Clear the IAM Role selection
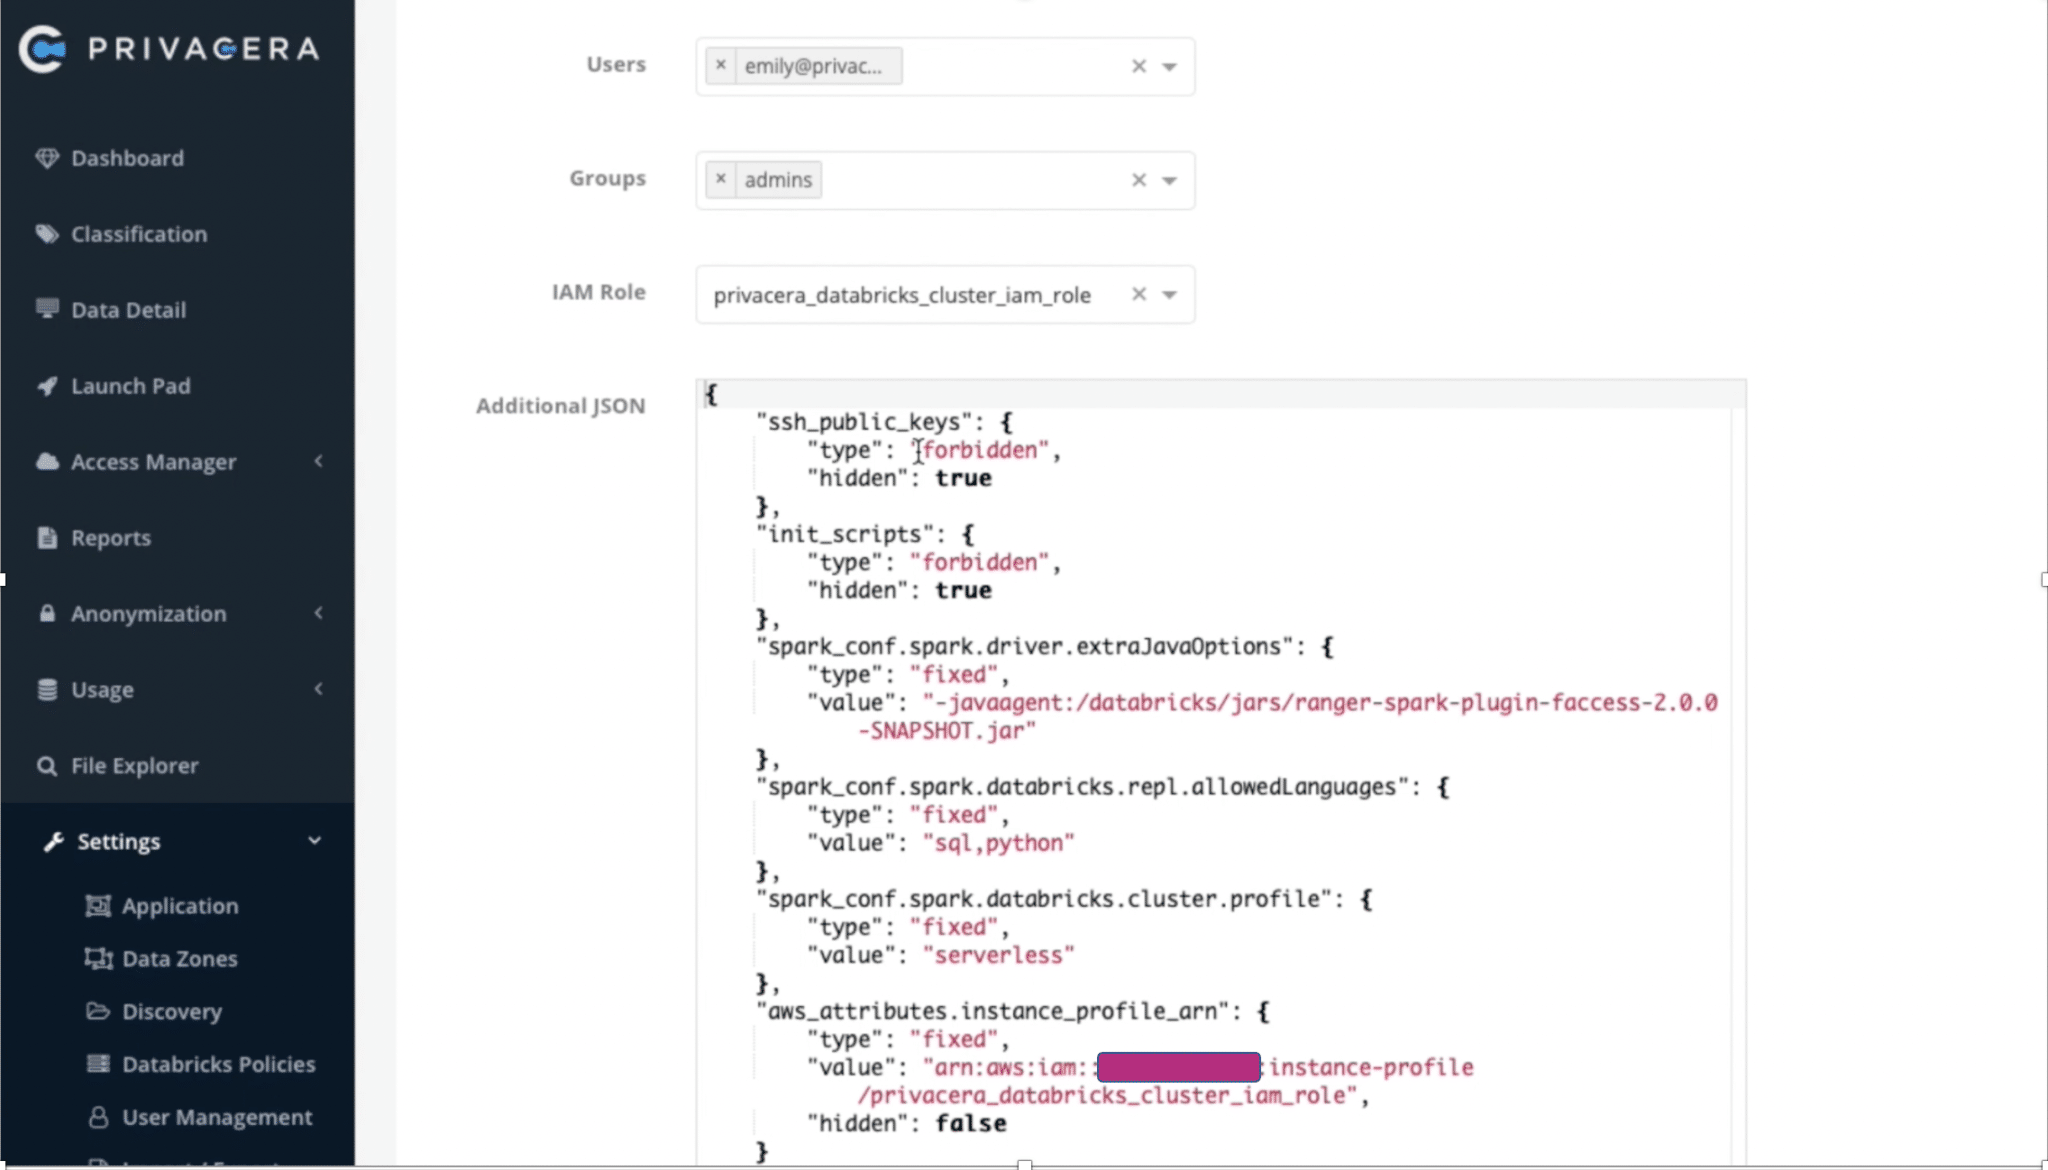2048x1170 pixels. [x=1138, y=294]
